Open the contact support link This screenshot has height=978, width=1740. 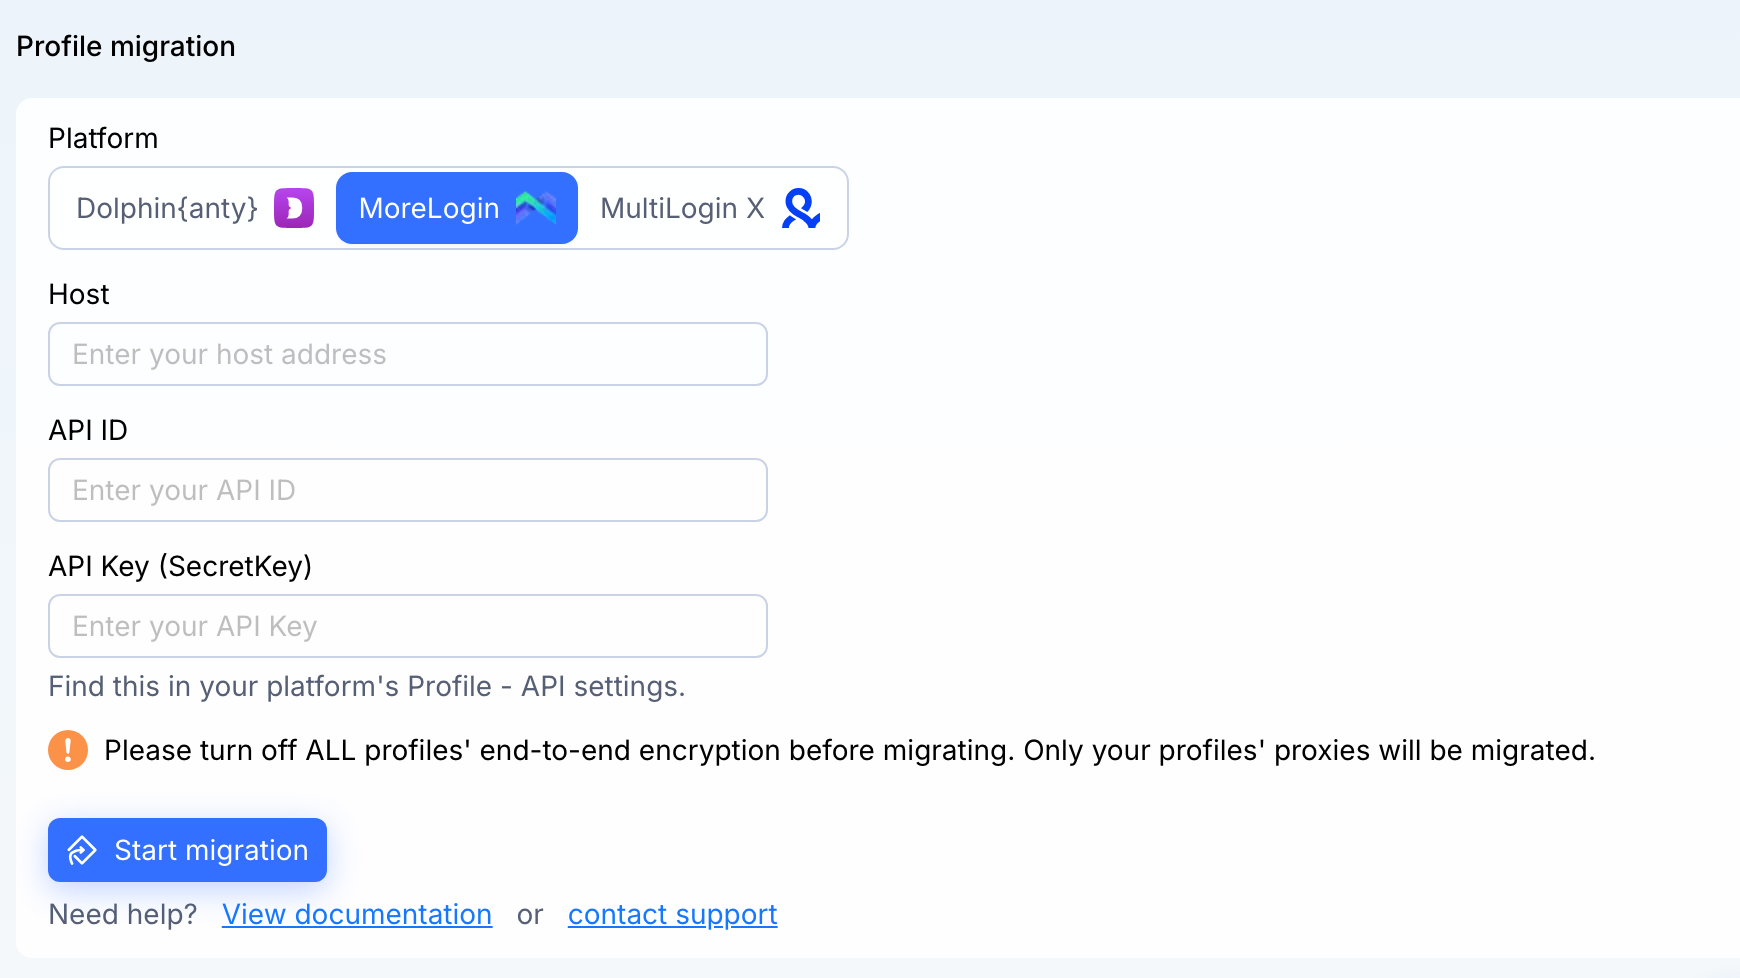(x=673, y=914)
